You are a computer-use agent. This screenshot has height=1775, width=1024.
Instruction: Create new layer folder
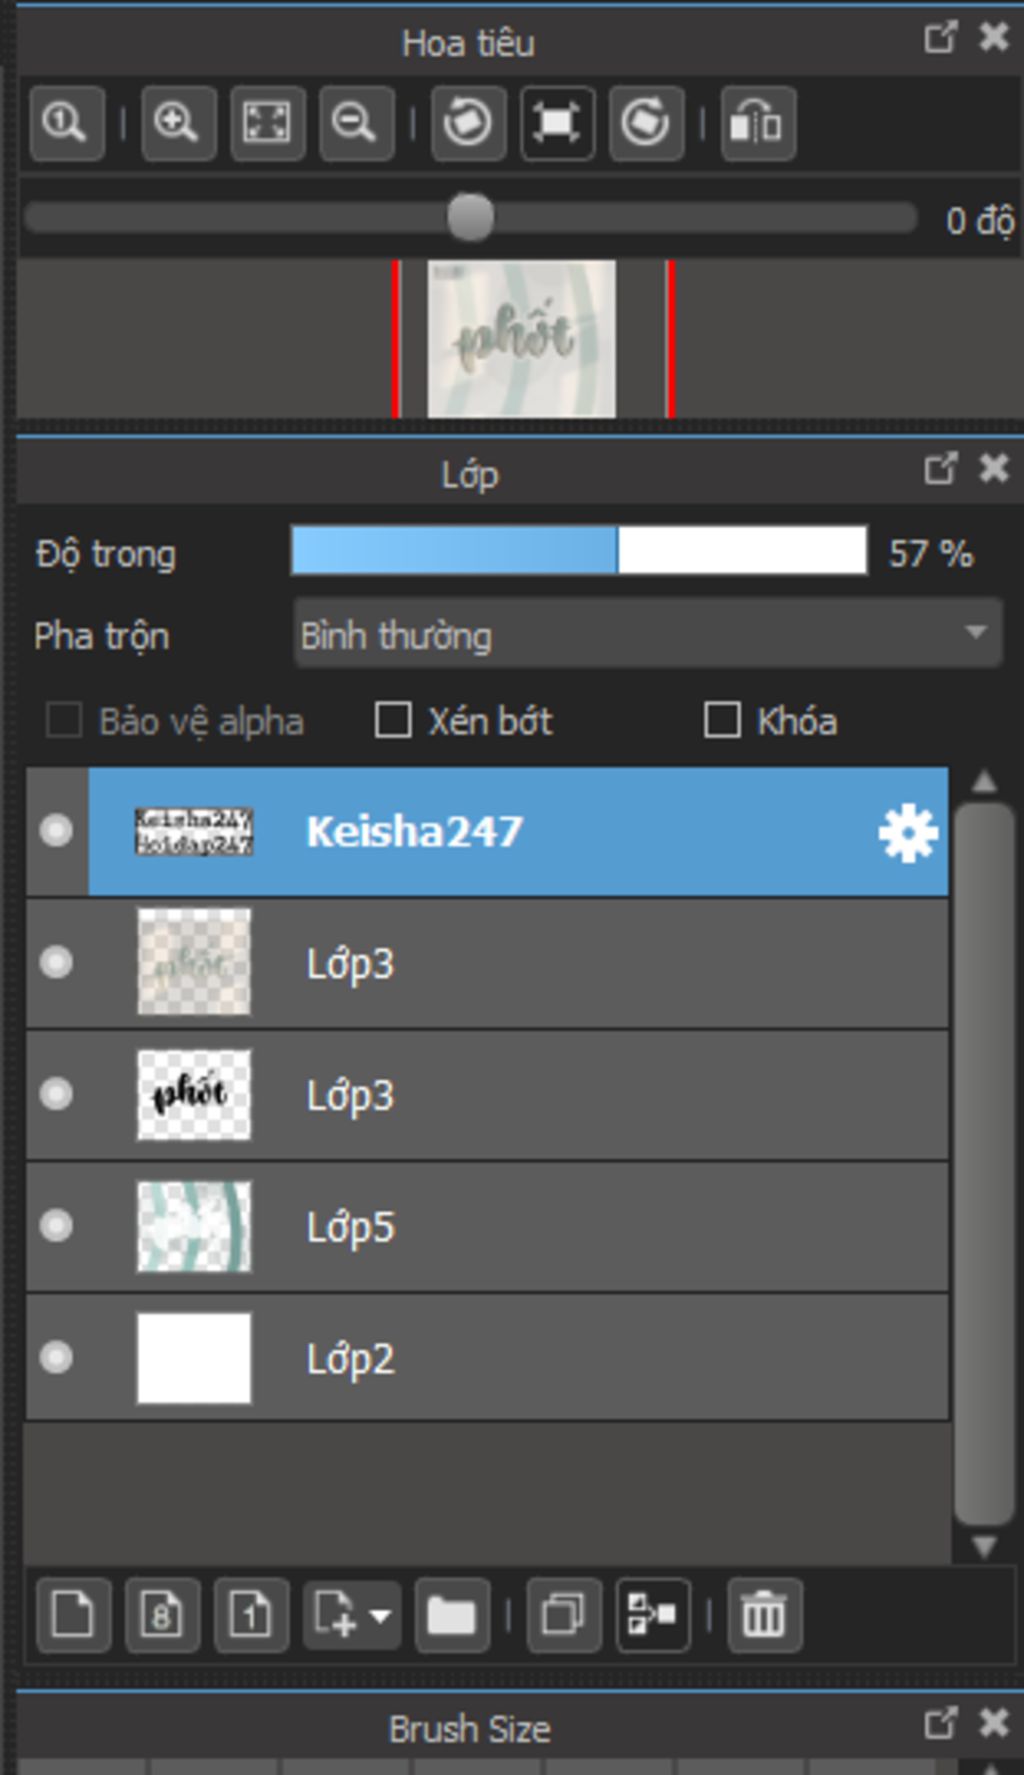pyautogui.click(x=451, y=1614)
